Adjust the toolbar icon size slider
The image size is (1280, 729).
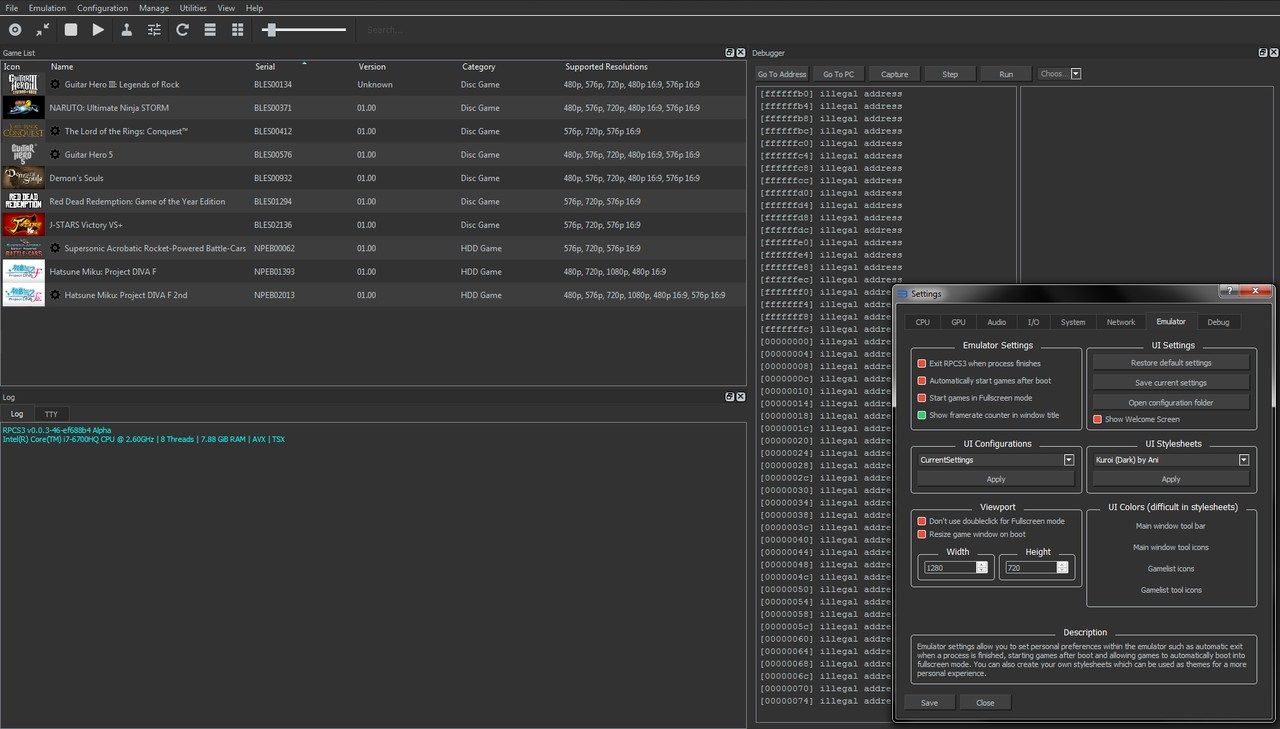[x=304, y=30]
